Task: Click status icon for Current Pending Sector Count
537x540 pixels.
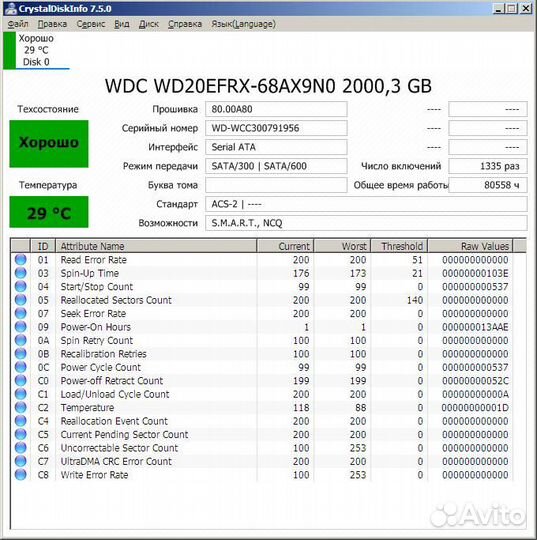Action: tap(21, 434)
